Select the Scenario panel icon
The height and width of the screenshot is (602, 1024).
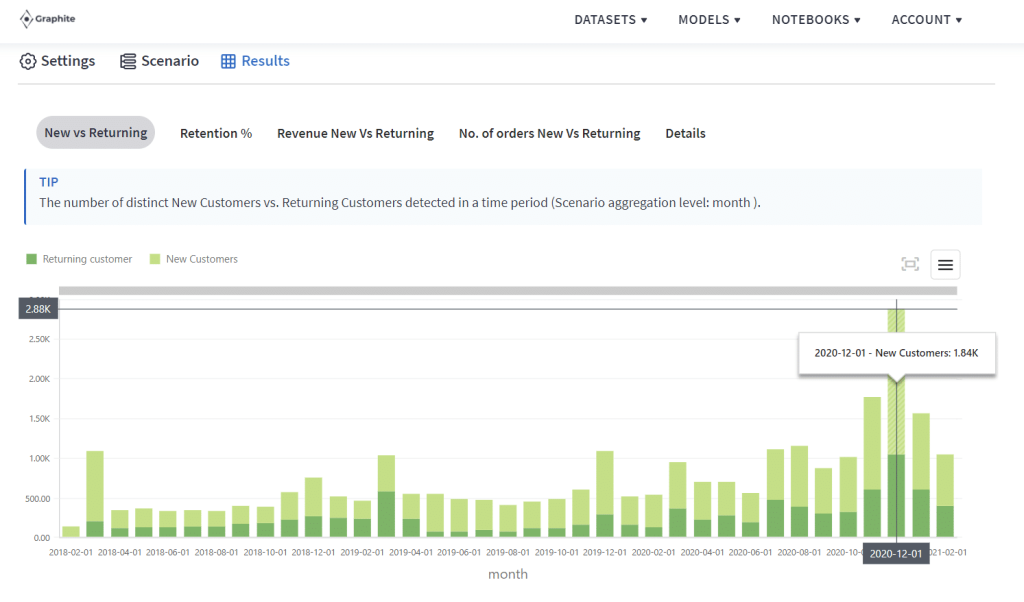pos(127,60)
